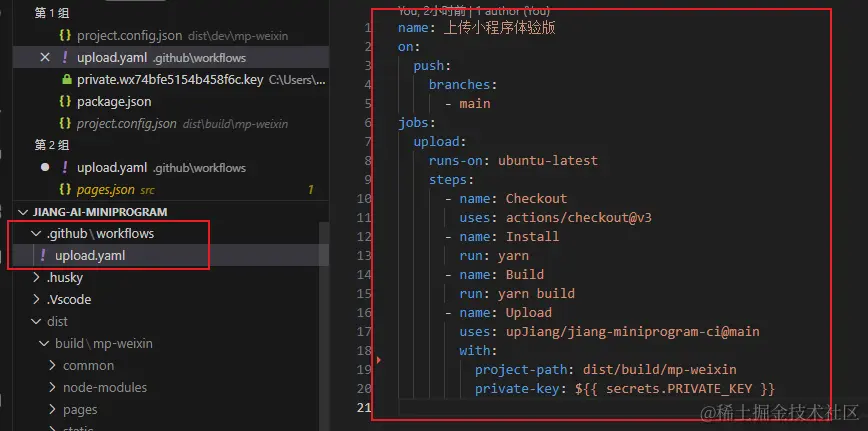
Task: Click the yarn build command on line 15
Action: tap(536, 294)
